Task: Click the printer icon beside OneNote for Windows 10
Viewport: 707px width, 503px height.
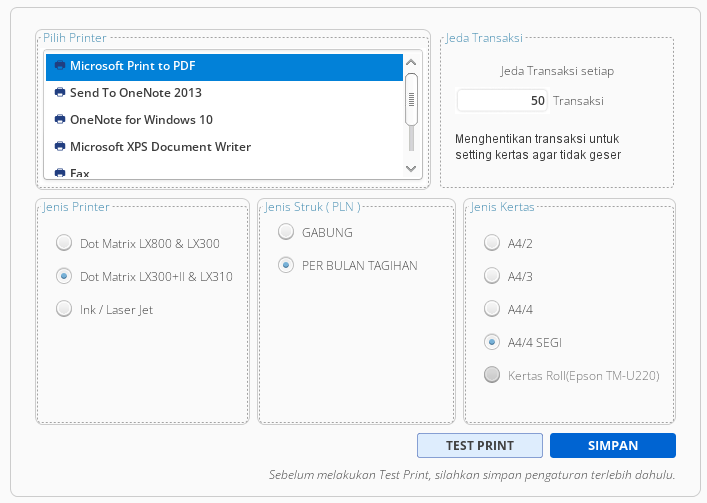Action: pyautogui.click(x=60, y=119)
